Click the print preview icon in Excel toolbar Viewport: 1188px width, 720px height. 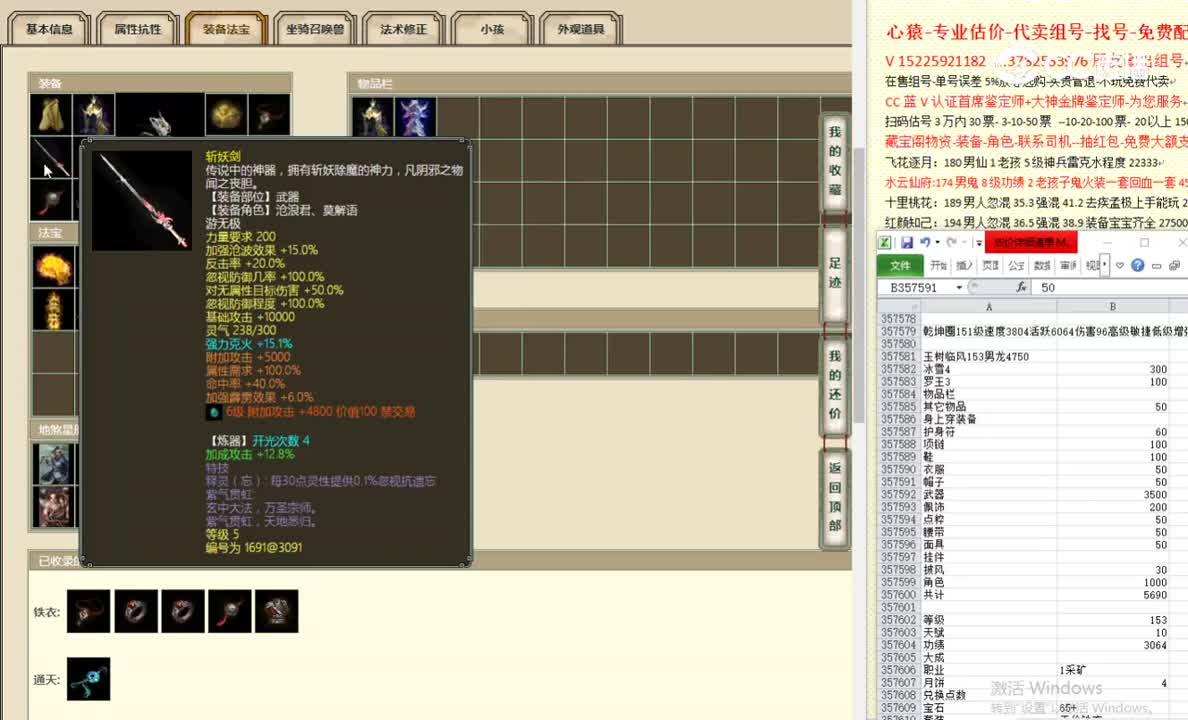(1173, 266)
